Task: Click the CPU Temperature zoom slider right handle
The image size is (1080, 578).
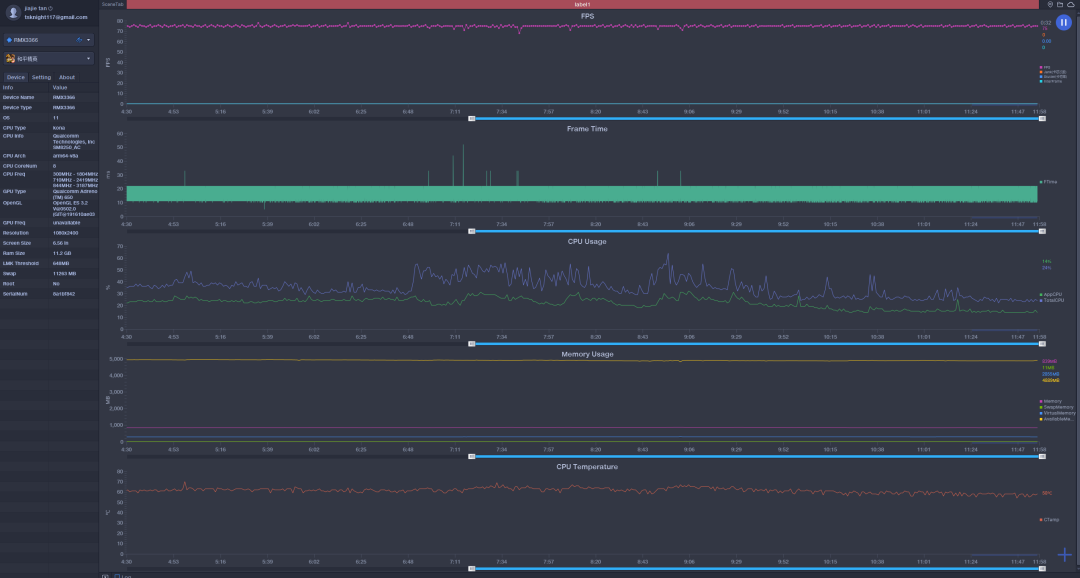Action: tap(1042, 568)
